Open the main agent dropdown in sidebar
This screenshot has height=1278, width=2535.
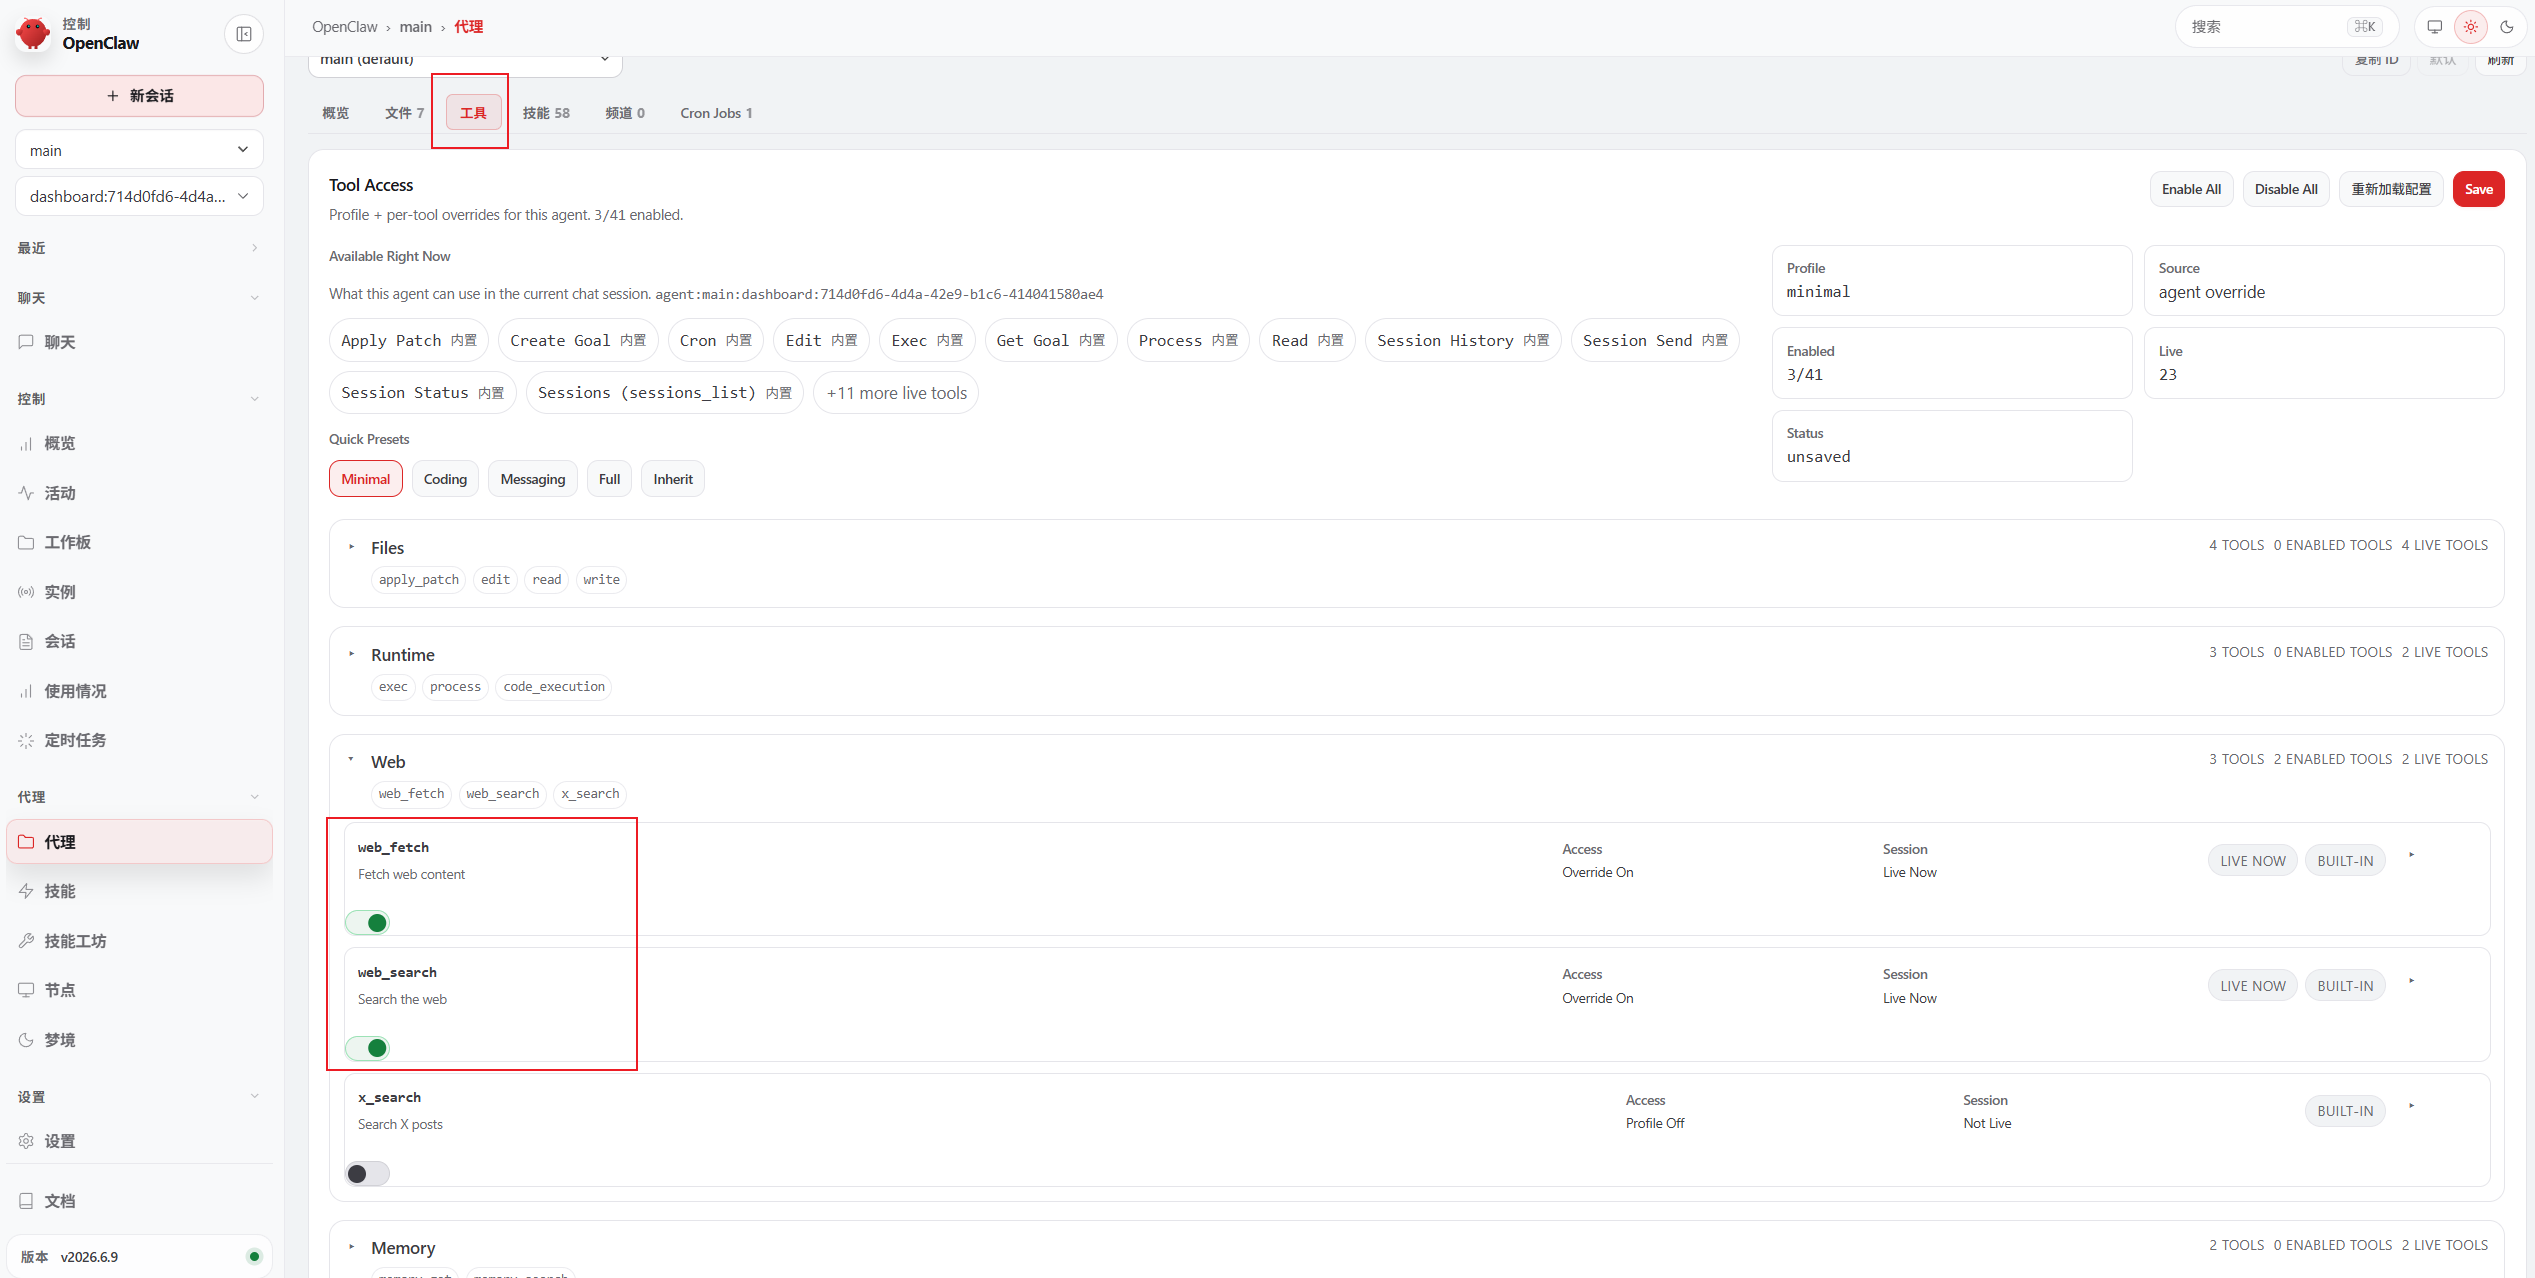pos(139,150)
